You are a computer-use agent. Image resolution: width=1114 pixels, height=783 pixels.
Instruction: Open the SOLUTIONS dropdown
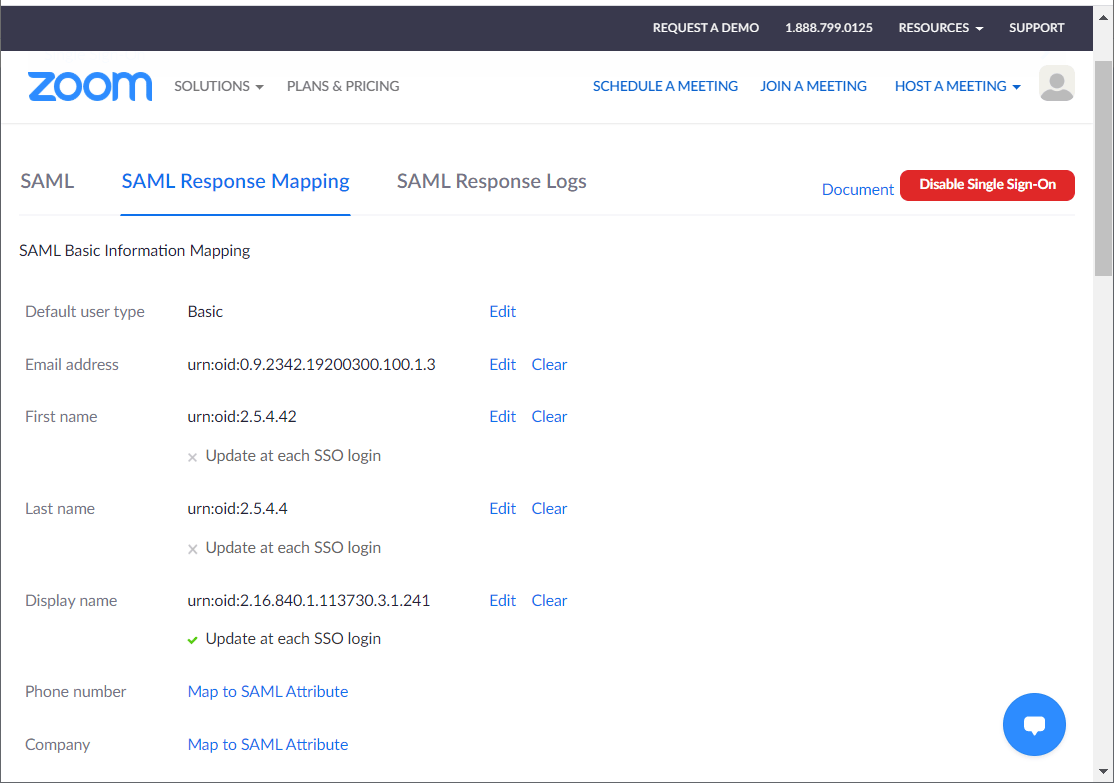pyautogui.click(x=218, y=86)
